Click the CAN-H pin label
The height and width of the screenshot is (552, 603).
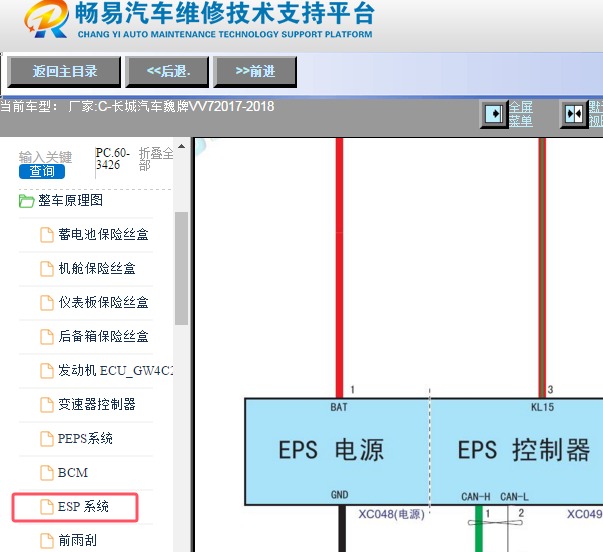pyautogui.click(x=476, y=497)
